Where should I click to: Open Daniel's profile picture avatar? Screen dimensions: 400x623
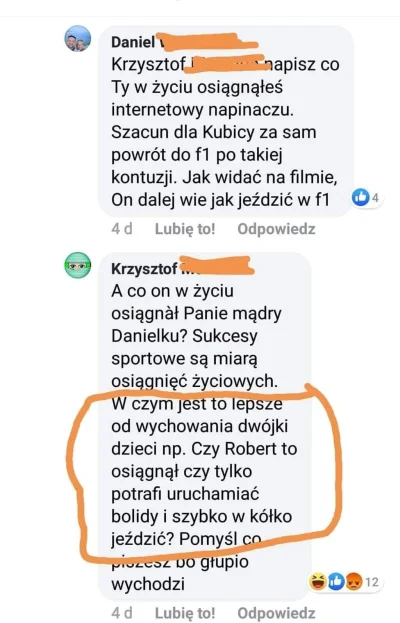tap(78, 39)
